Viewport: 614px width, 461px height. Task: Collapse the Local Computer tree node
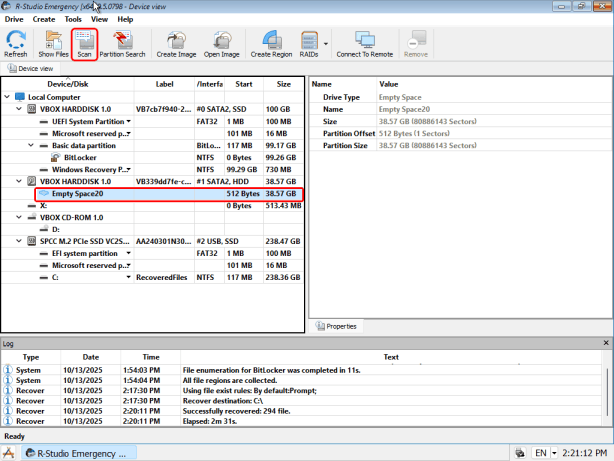click(9, 97)
